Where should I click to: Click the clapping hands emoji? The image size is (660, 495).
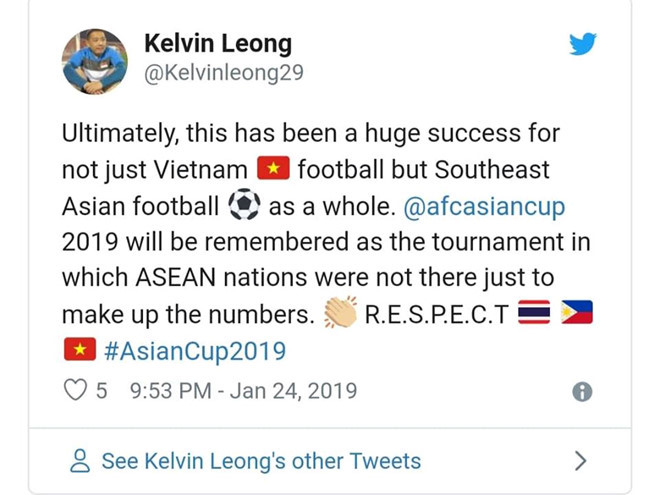click(x=341, y=314)
